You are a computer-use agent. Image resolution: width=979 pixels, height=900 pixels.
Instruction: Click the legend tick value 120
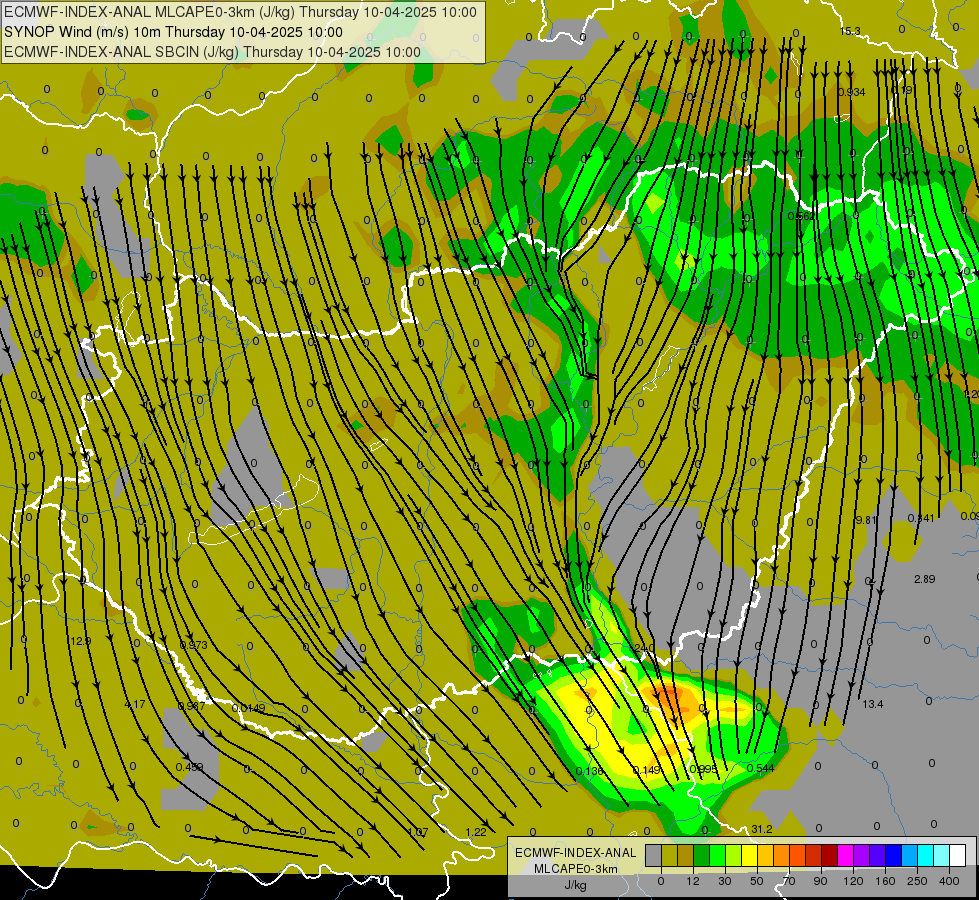coord(853,881)
